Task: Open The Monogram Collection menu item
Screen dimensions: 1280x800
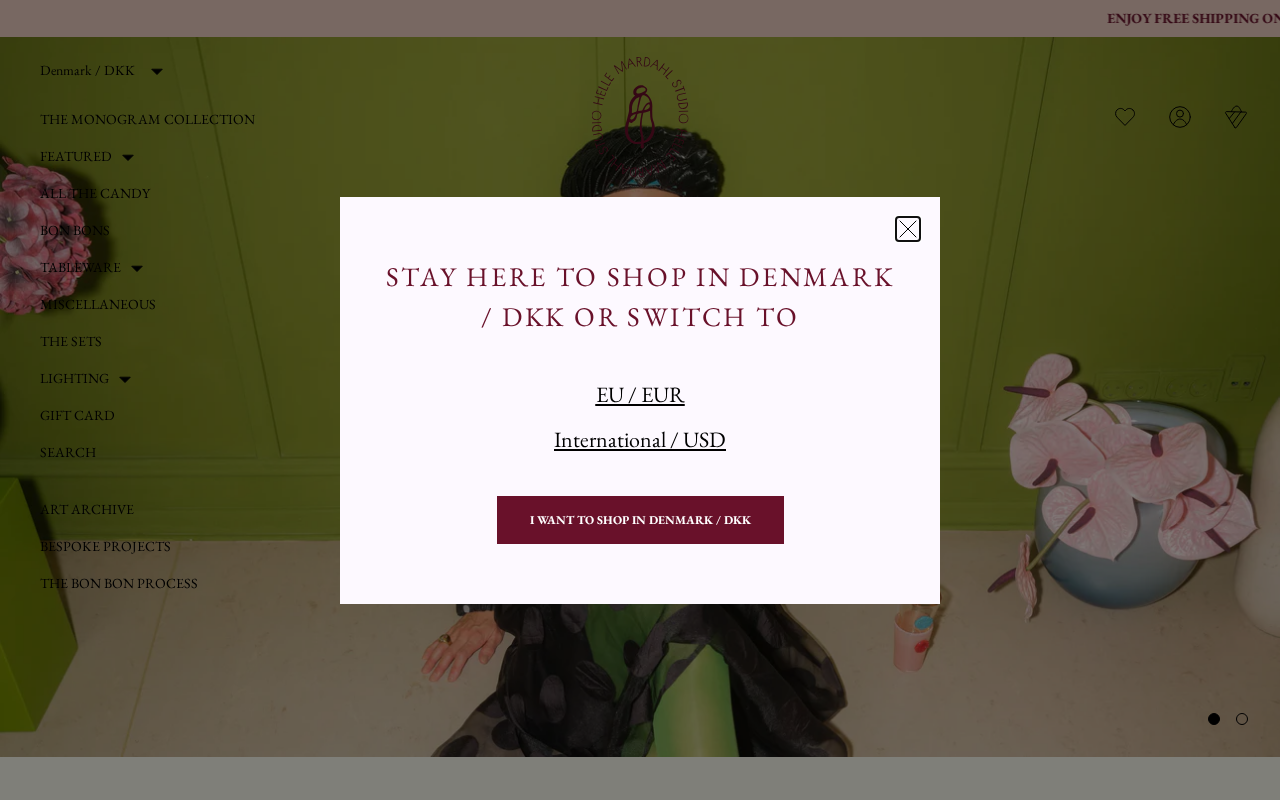Action: click(147, 119)
